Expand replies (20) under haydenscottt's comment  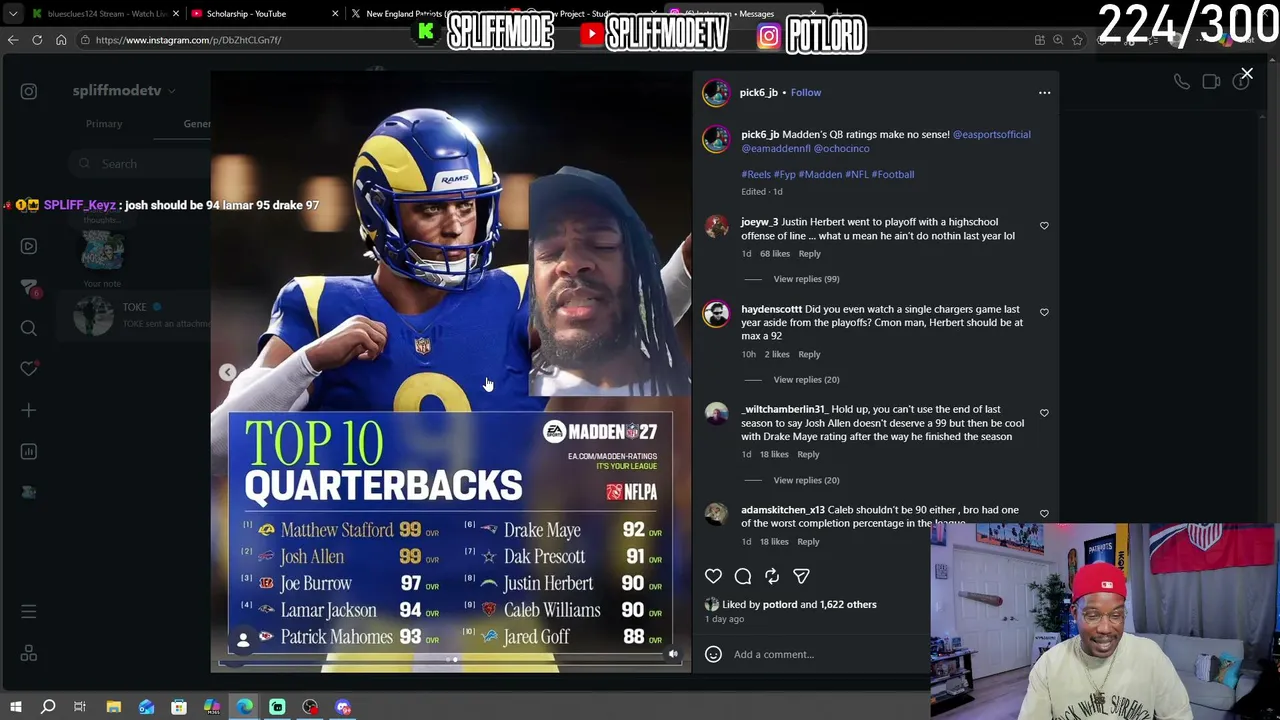click(806, 380)
